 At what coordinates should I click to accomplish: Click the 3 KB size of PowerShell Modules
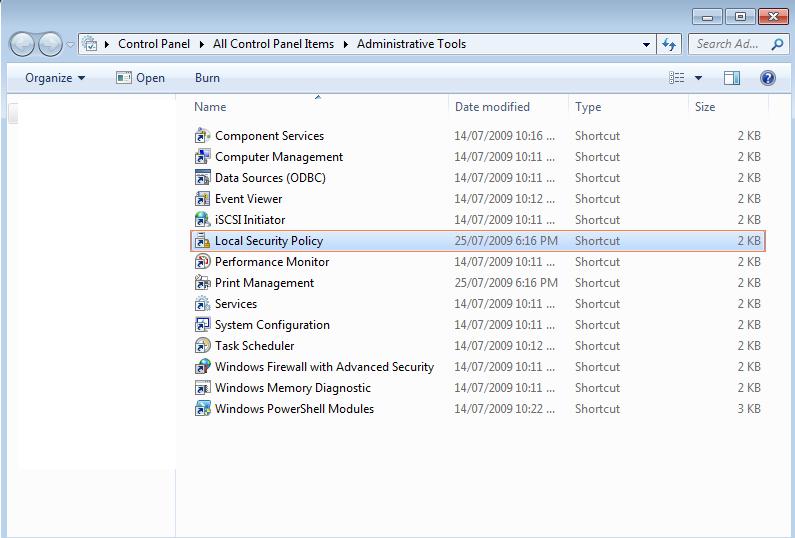(x=749, y=409)
